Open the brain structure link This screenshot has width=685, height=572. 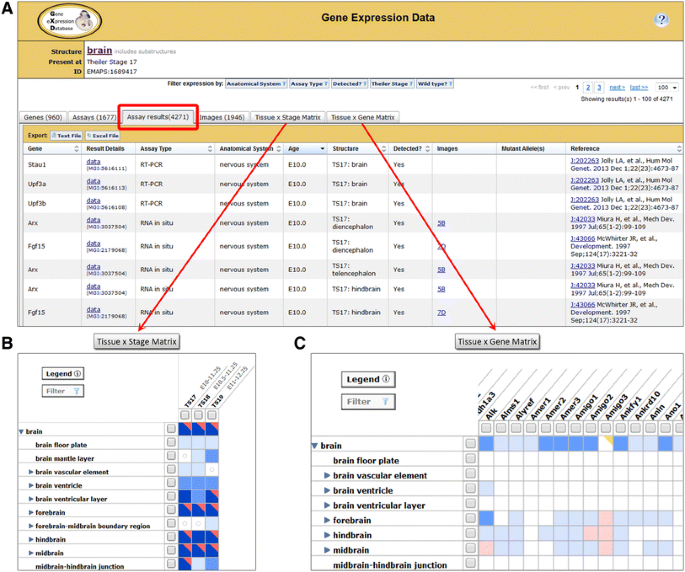click(99, 49)
